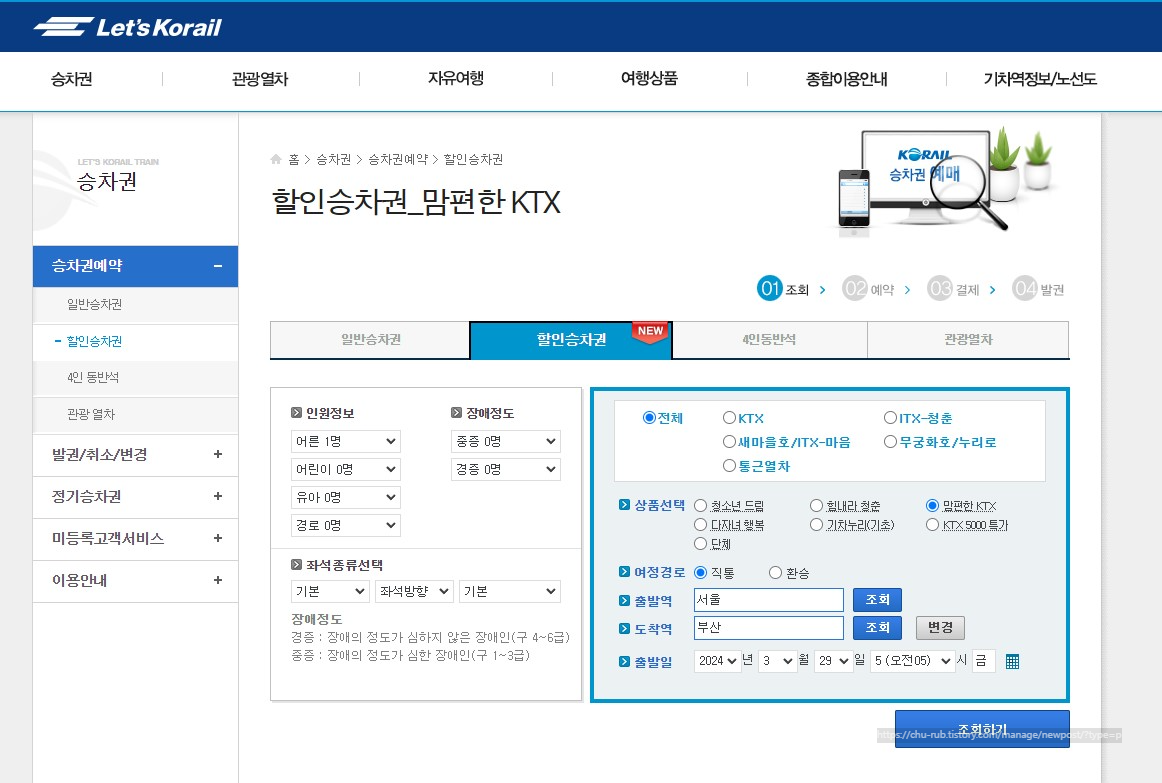Viewport: 1162px width, 783px height.
Task: Open the 어린이 0명 passenger dropdown
Action: tap(346, 470)
